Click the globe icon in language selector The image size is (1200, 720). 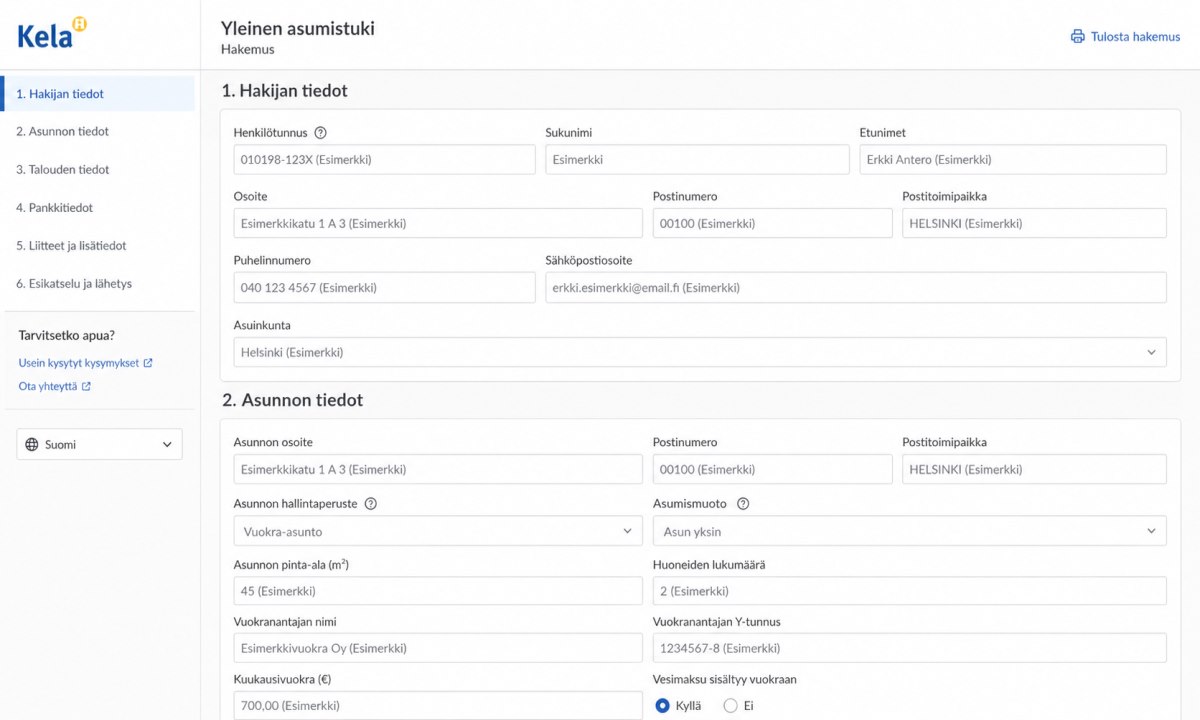[x=32, y=445]
